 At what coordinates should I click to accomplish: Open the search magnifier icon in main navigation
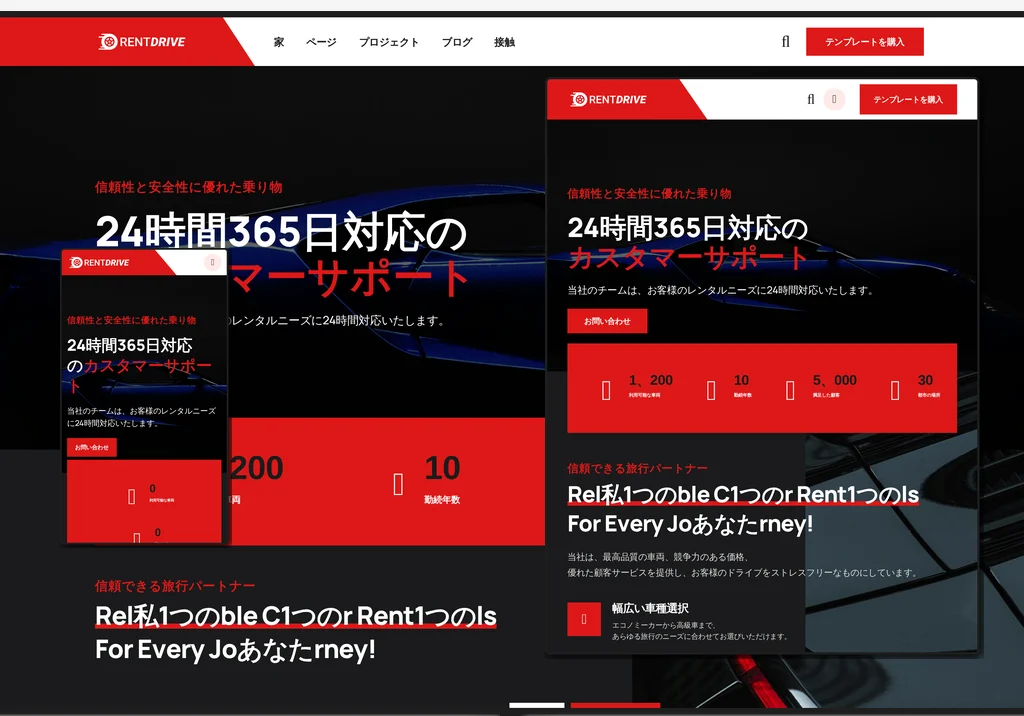[785, 41]
